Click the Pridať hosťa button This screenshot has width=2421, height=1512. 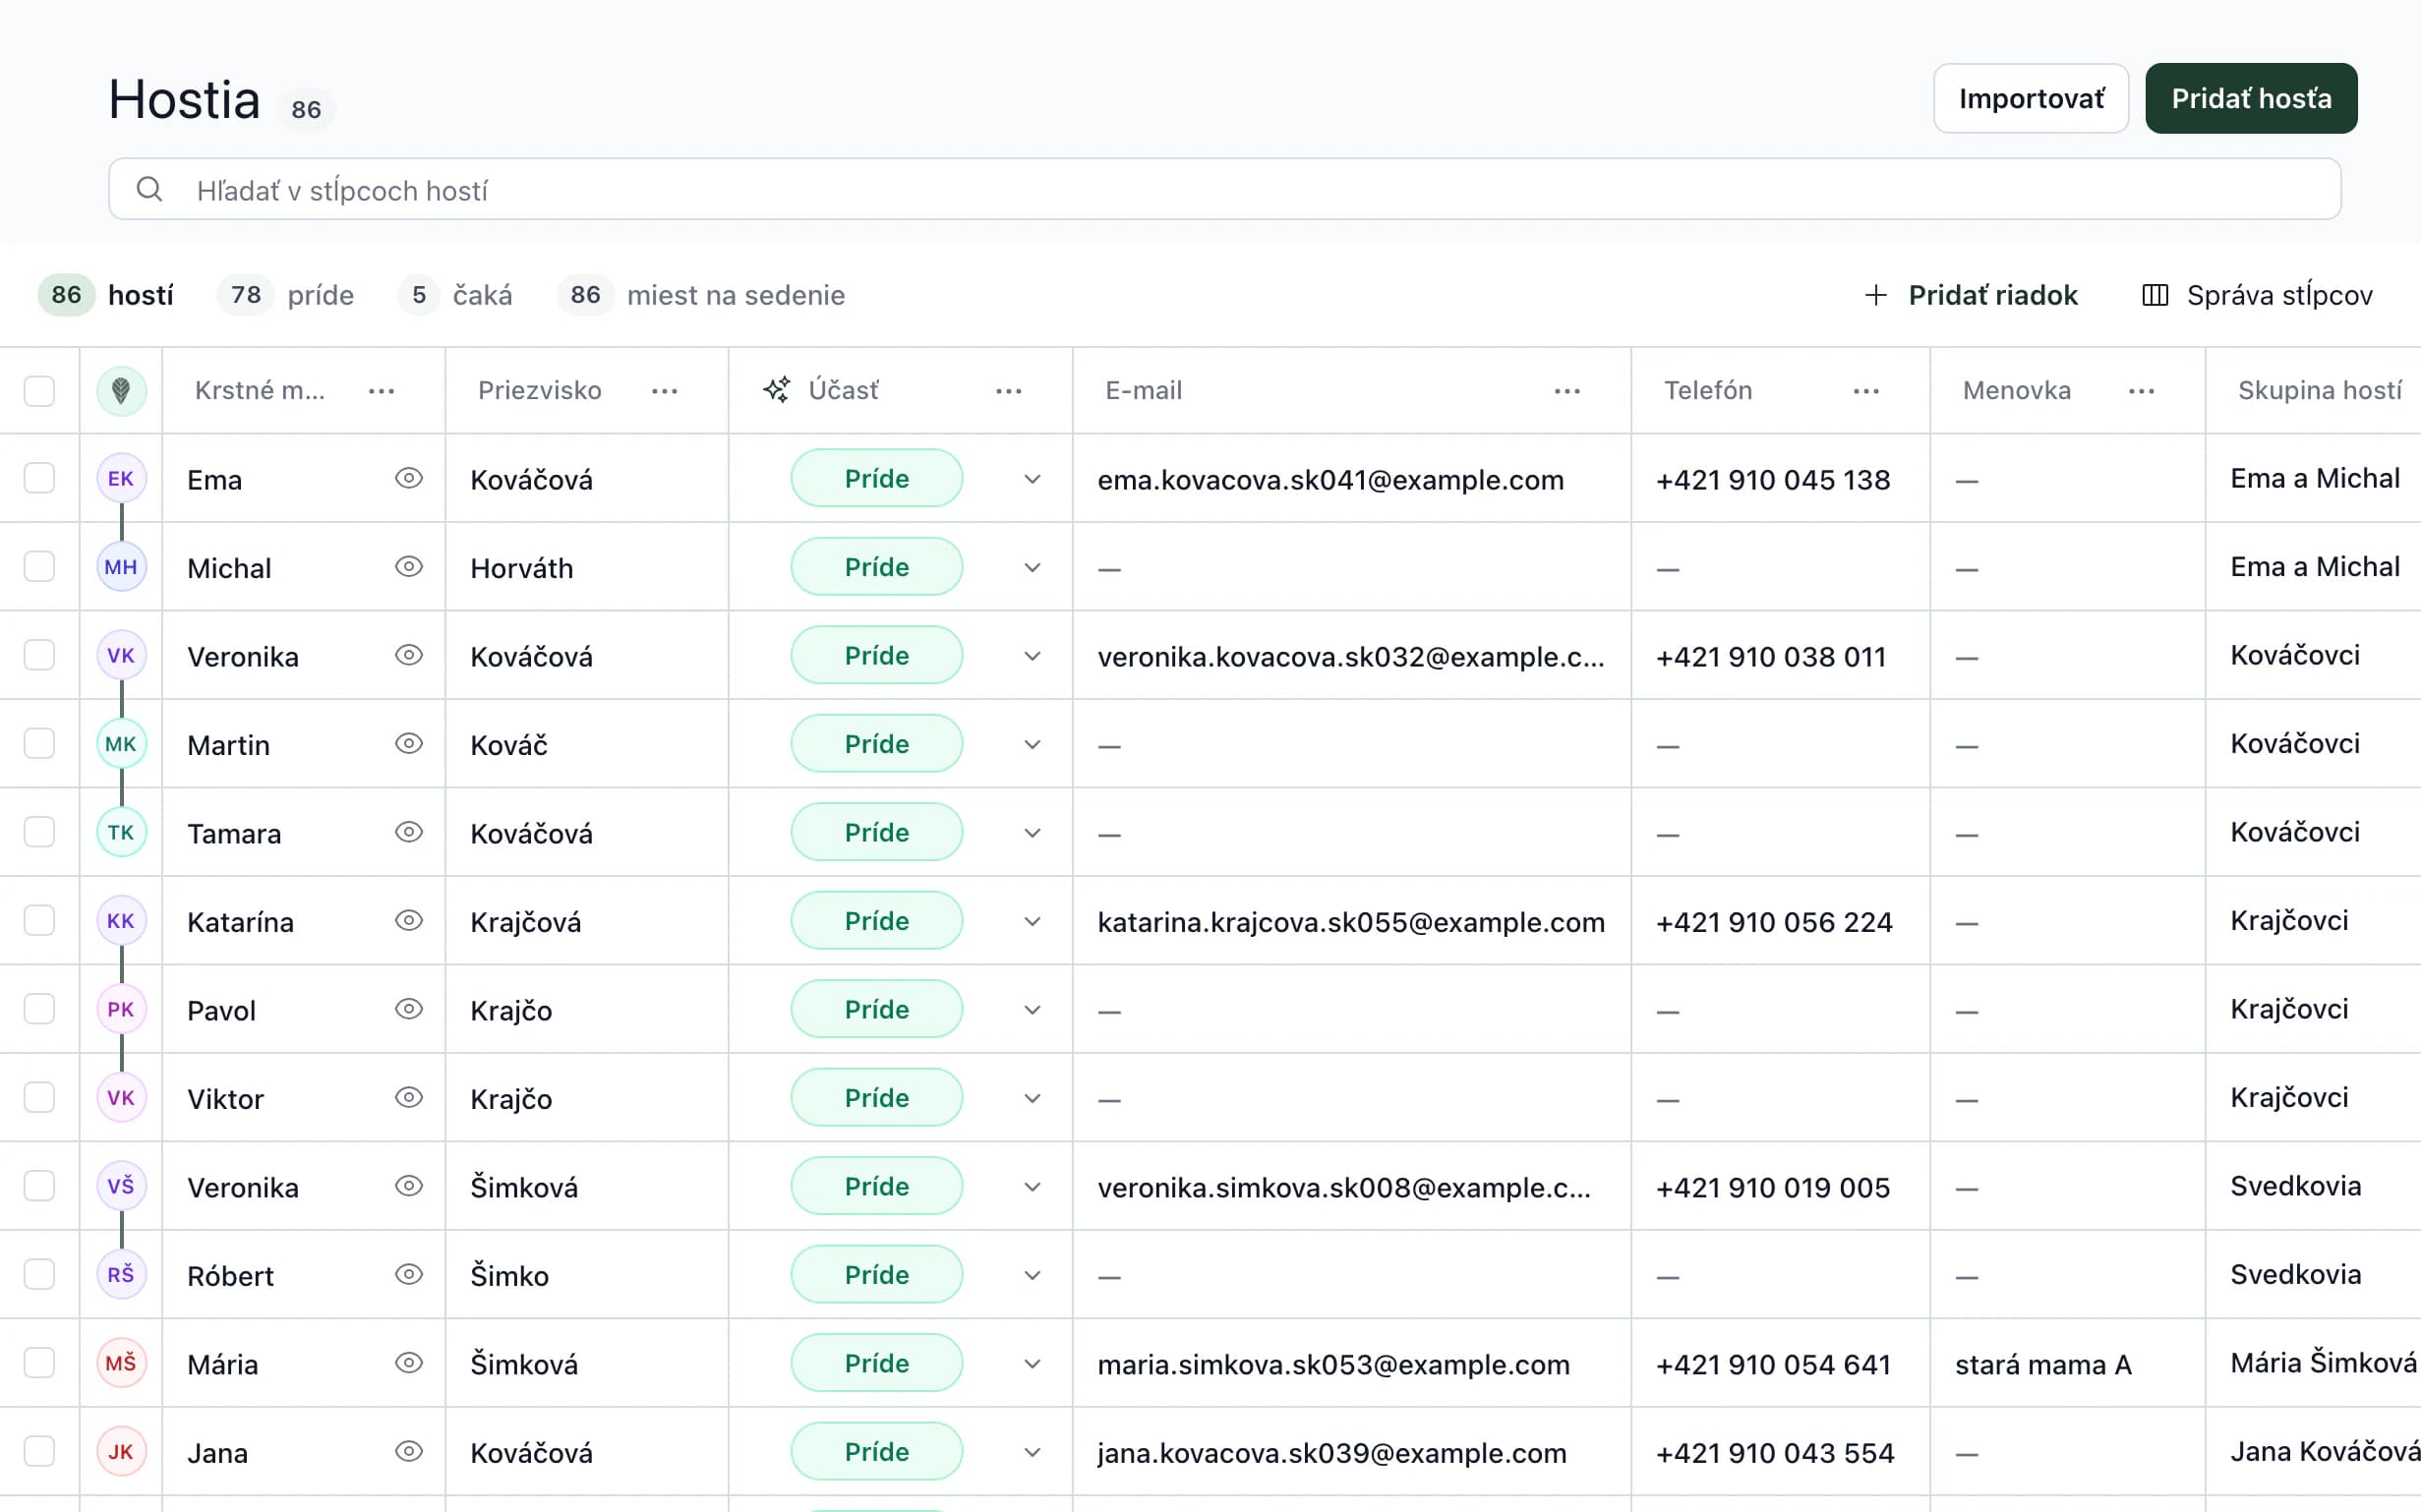pyautogui.click(x=2251, y=98)
